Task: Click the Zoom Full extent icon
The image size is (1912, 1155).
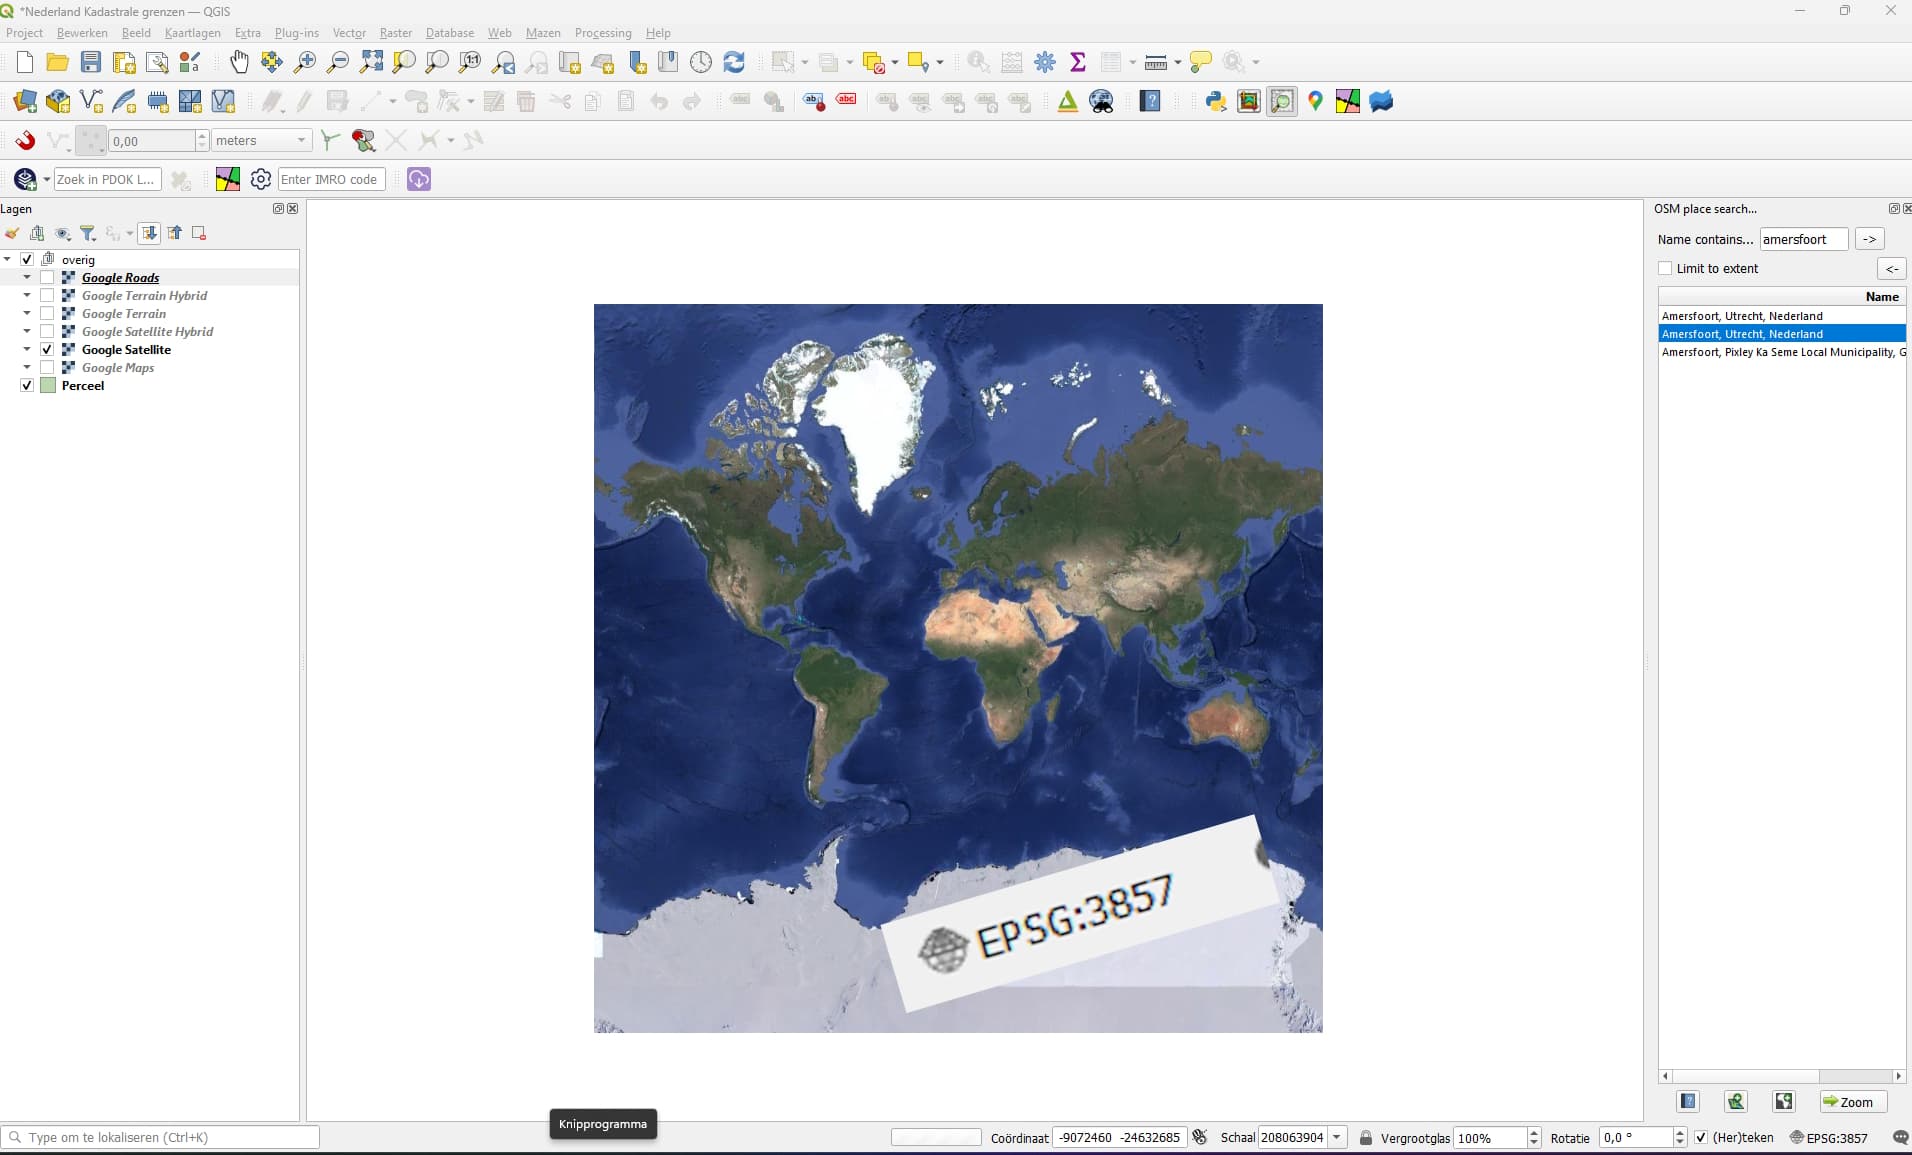Action: (x=371, y=62)
